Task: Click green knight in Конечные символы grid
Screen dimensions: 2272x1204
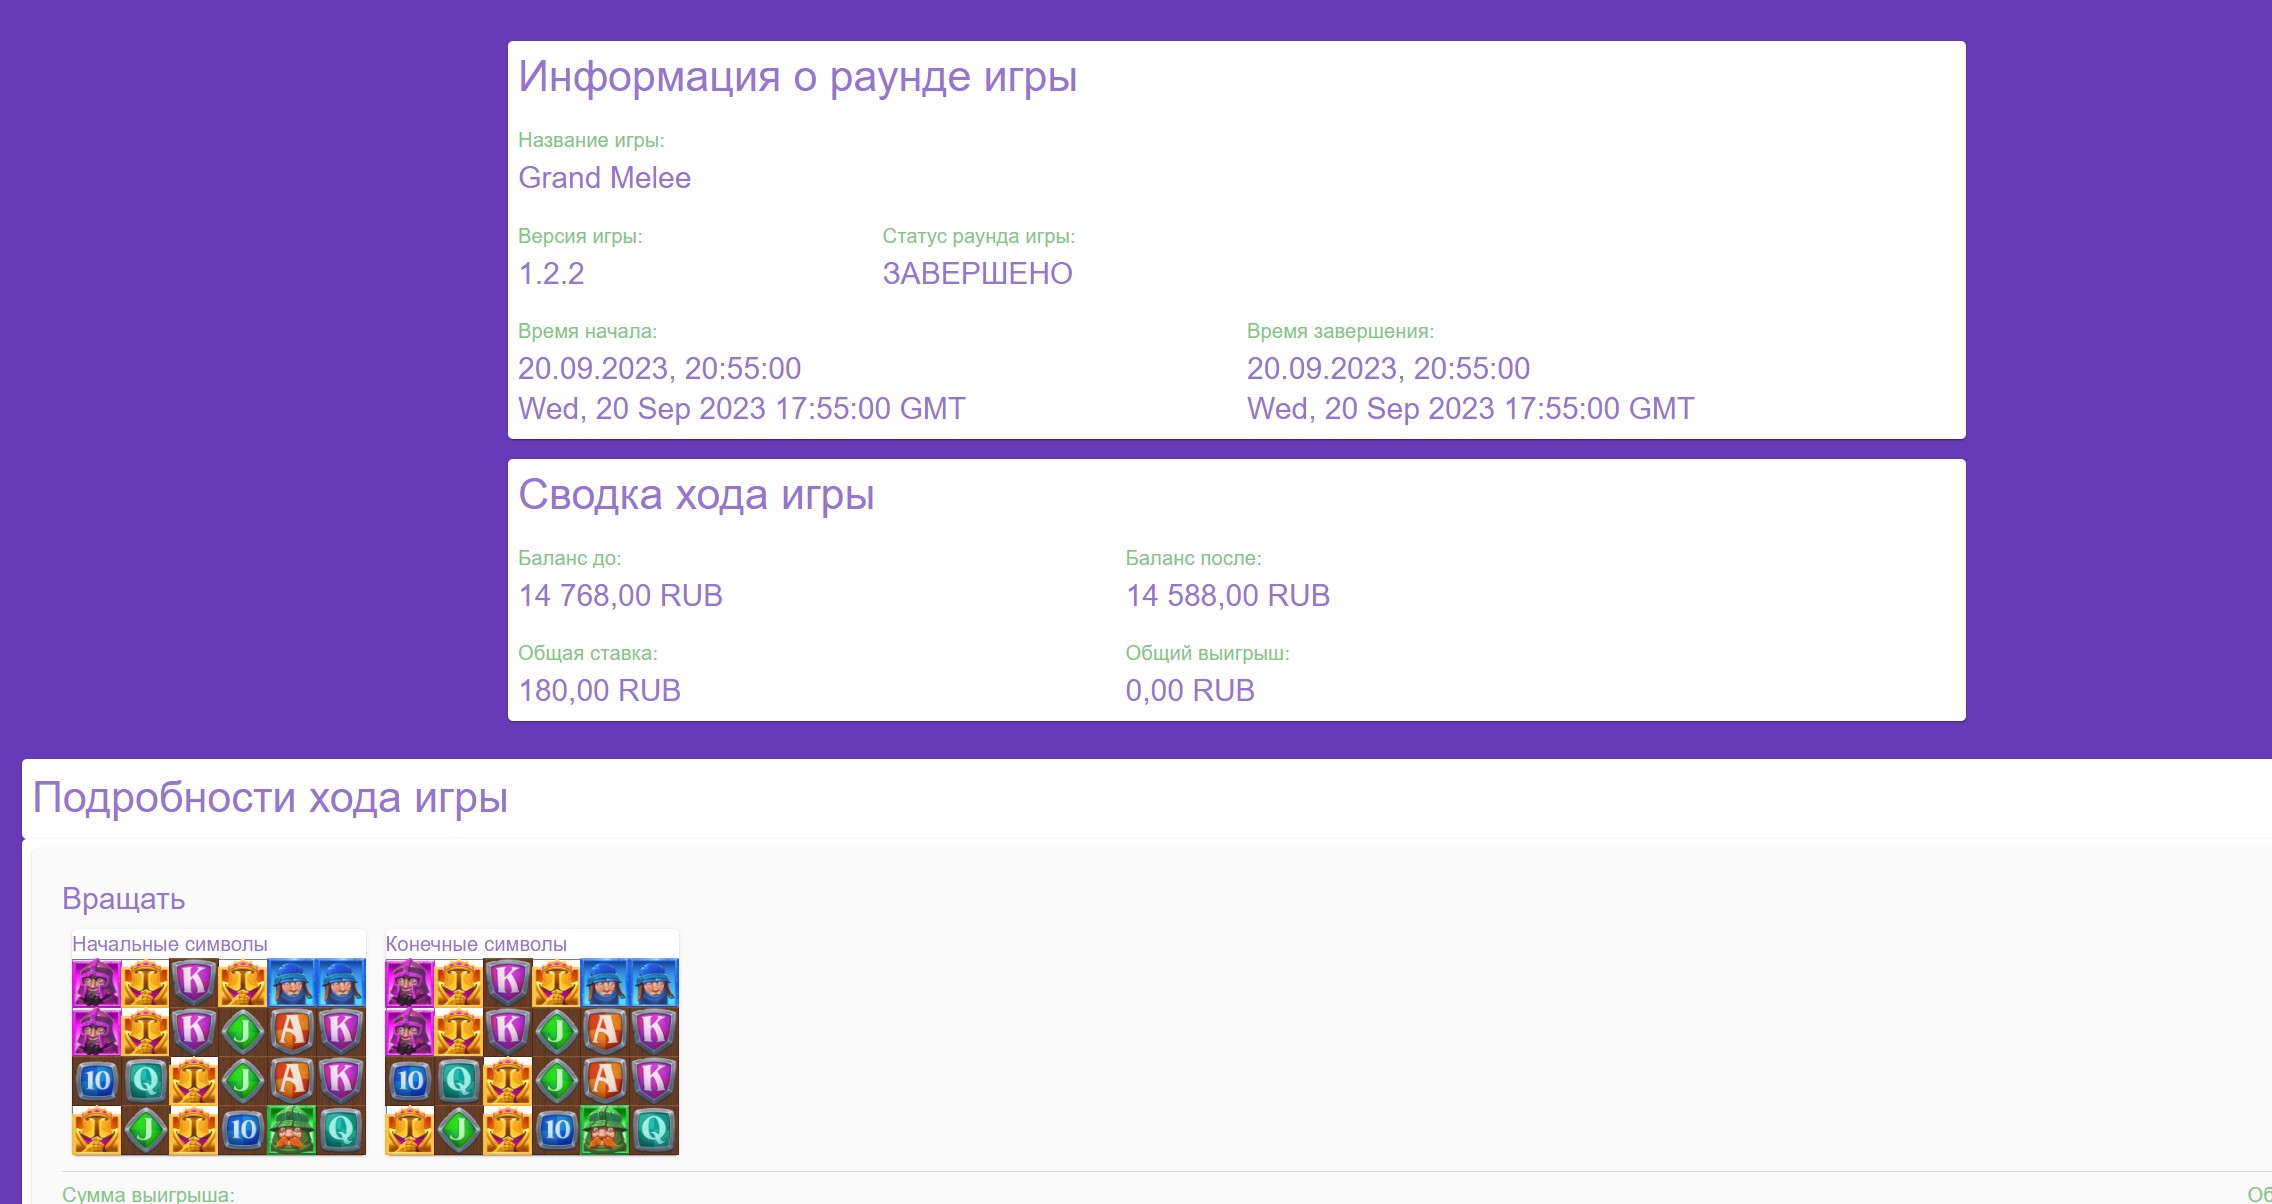Action: coord(605,1130)
